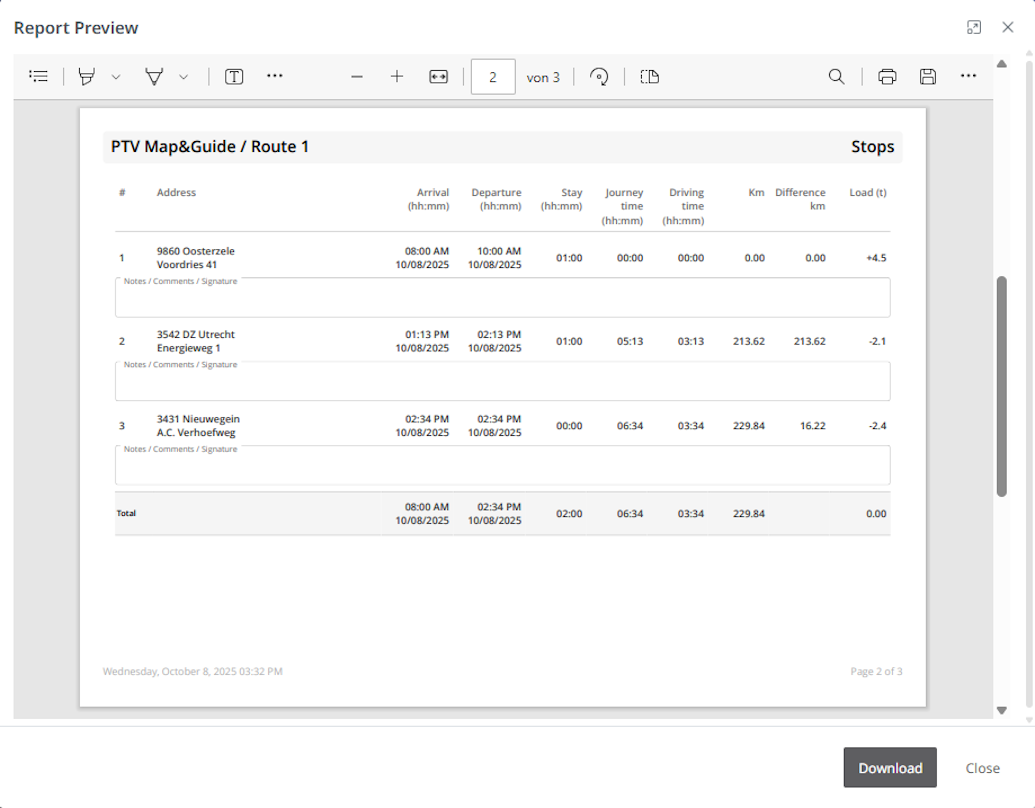Click the Download button
Screen dimensions: 1035x808
coord(890,768)
